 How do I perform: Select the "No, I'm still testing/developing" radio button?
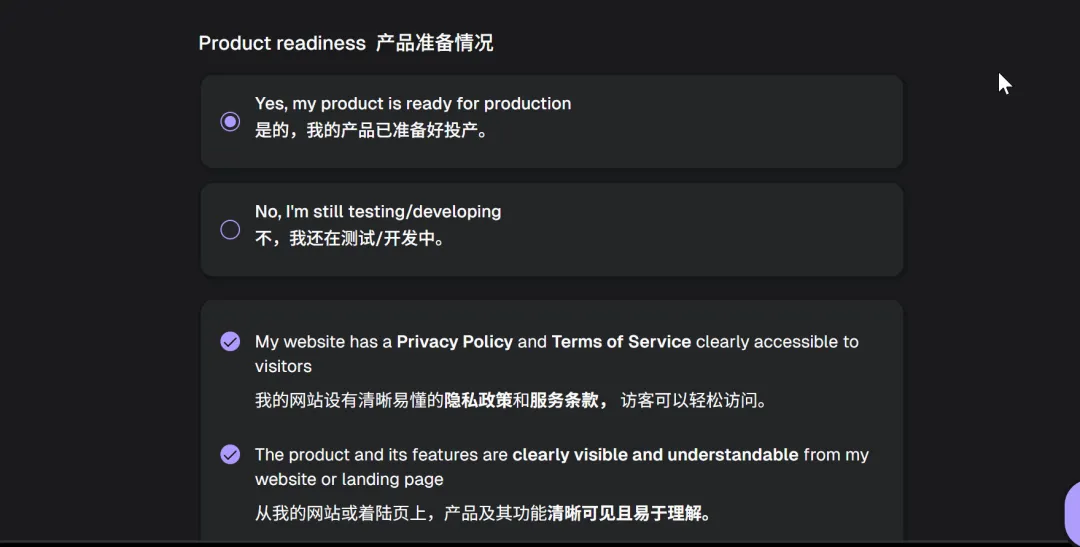point(230,230)
